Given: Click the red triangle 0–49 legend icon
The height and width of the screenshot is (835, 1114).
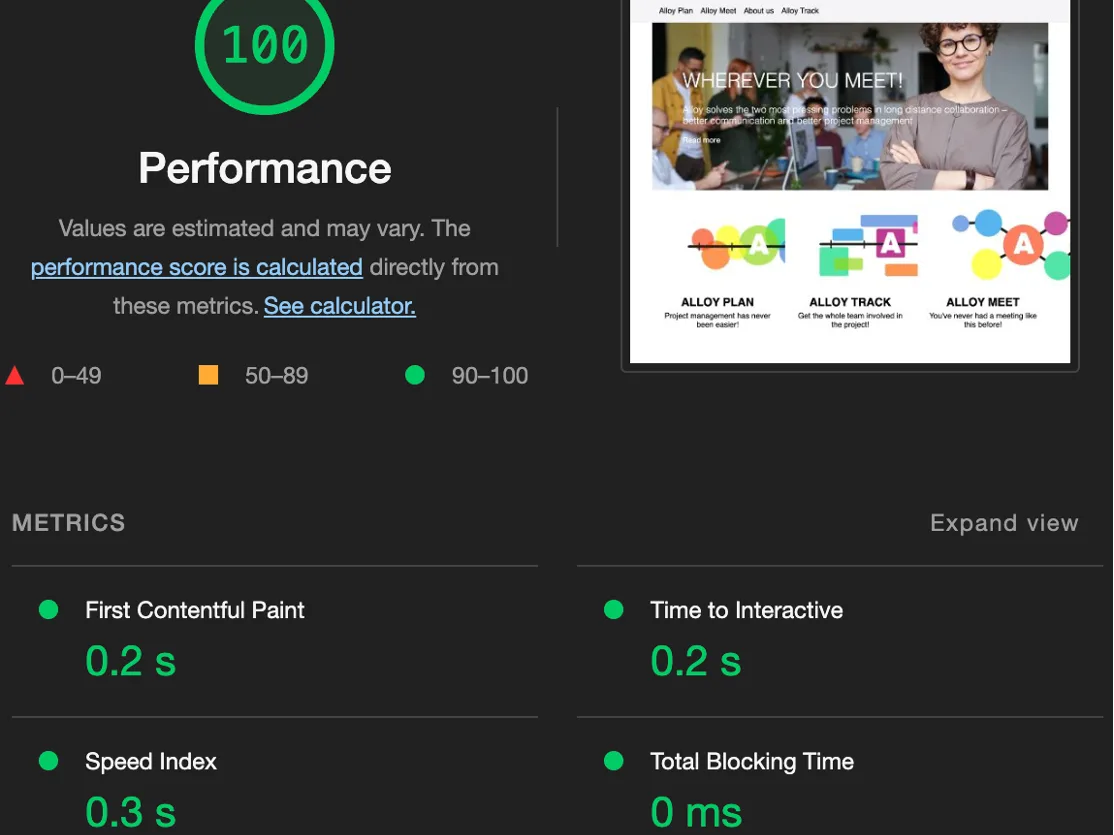Looking at the screenshot, I should coord(15,375).
